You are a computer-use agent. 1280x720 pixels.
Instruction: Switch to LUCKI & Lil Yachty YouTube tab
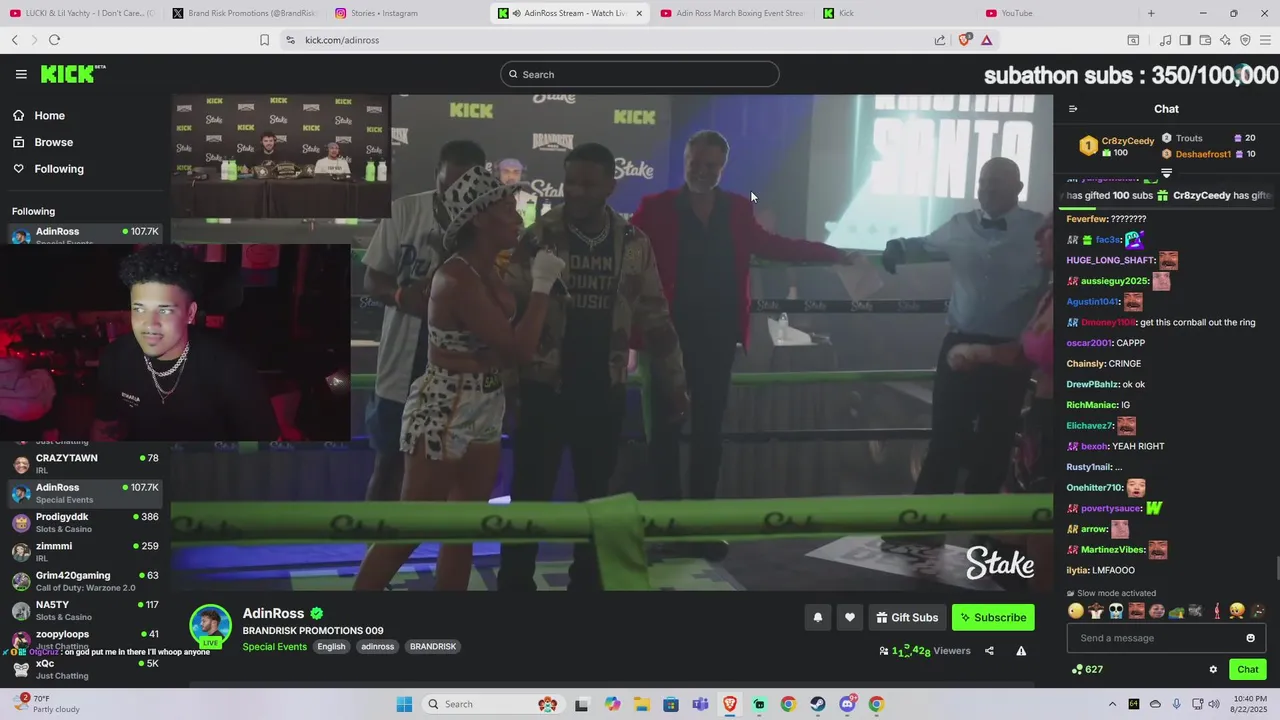(x=82, y=13)
